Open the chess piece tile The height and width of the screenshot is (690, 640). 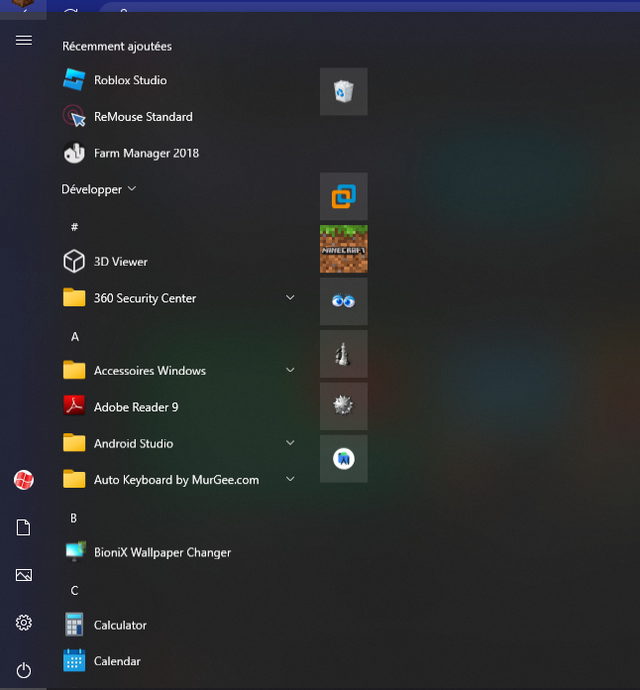coord(344,354)
